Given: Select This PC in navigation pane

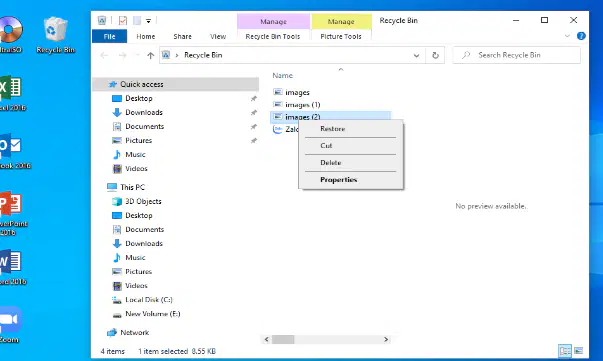Looking at the screenshot, I should (132, 187).
